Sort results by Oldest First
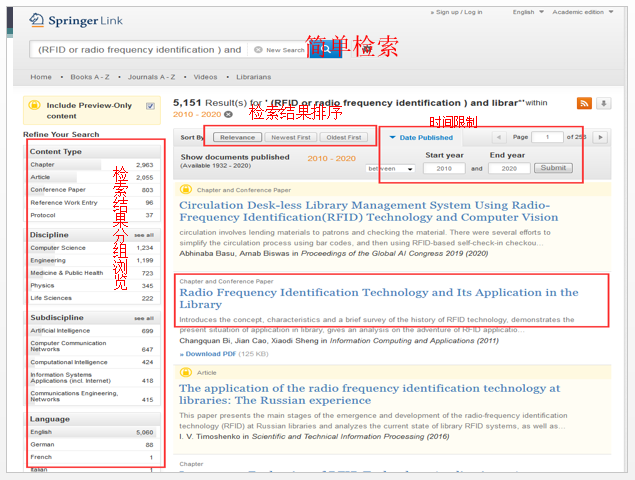Screen dimensions: 635x480 tap(344, 137)
